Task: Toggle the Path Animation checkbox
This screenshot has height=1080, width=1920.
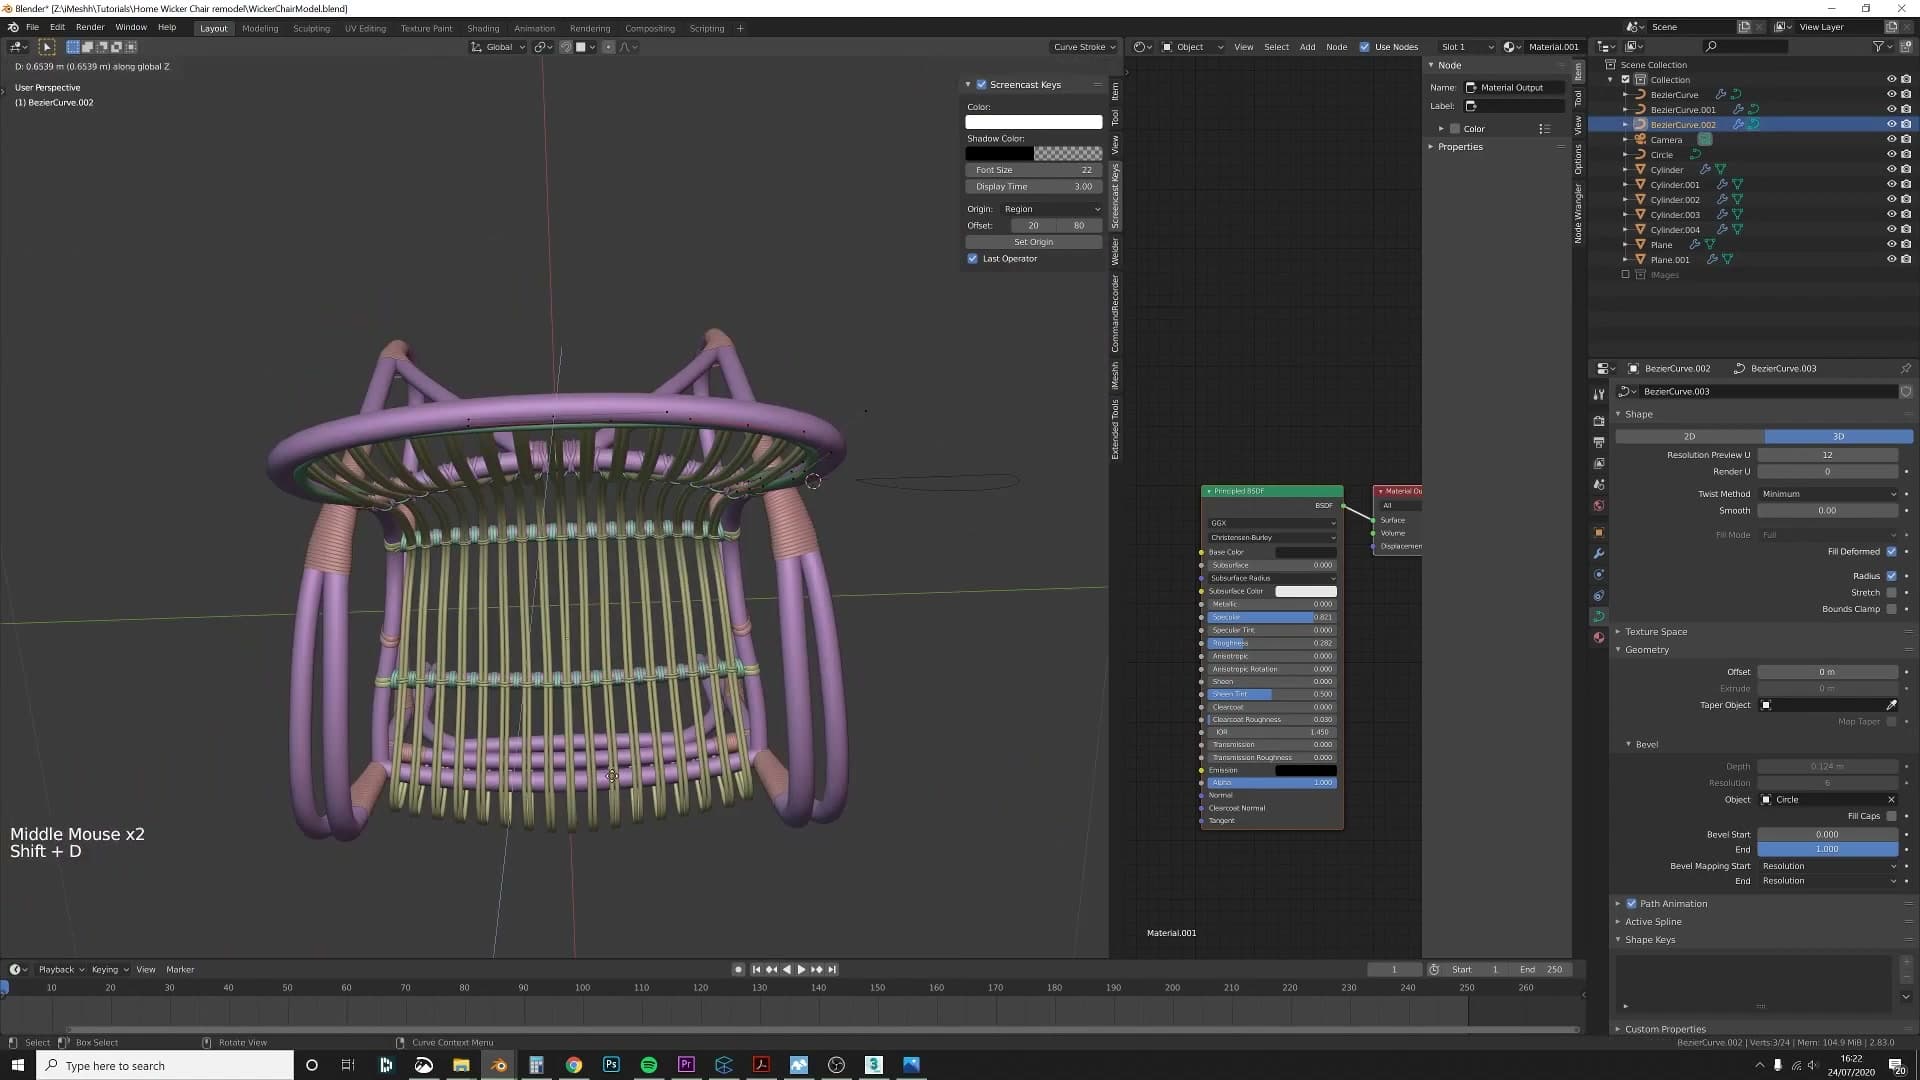Action: point(1631,904)
